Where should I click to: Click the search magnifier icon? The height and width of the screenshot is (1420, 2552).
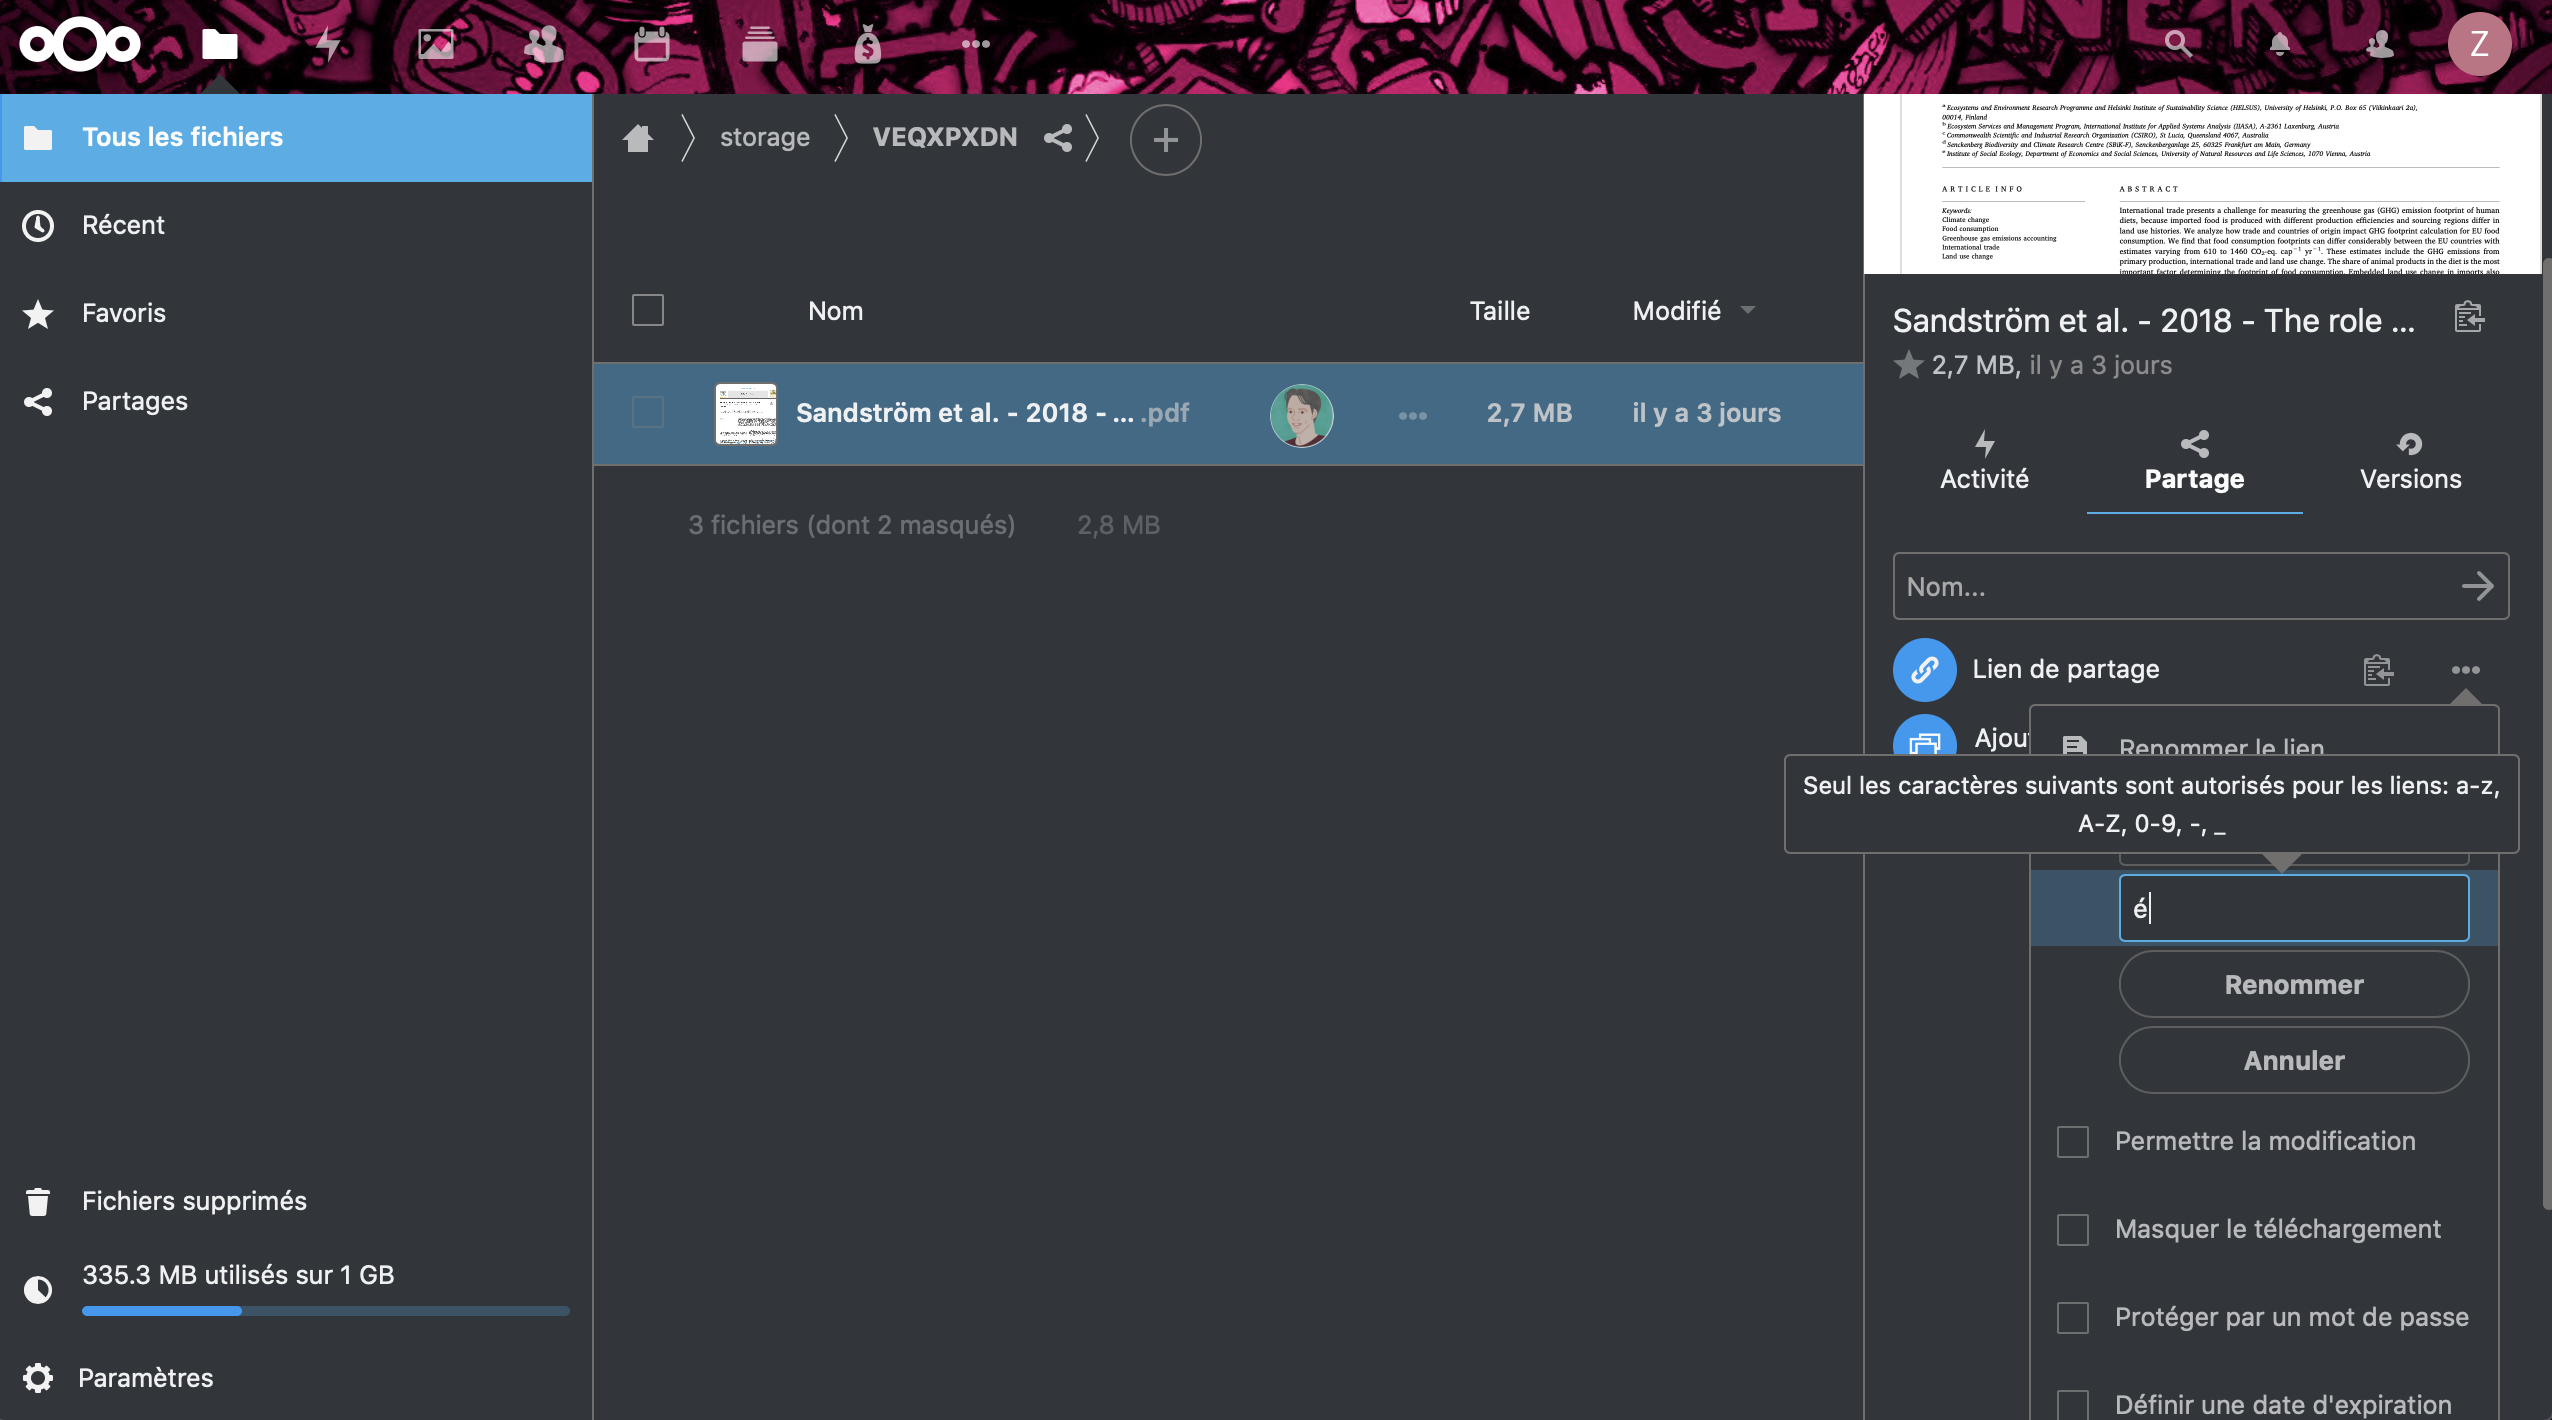[x=2177, y=44]
